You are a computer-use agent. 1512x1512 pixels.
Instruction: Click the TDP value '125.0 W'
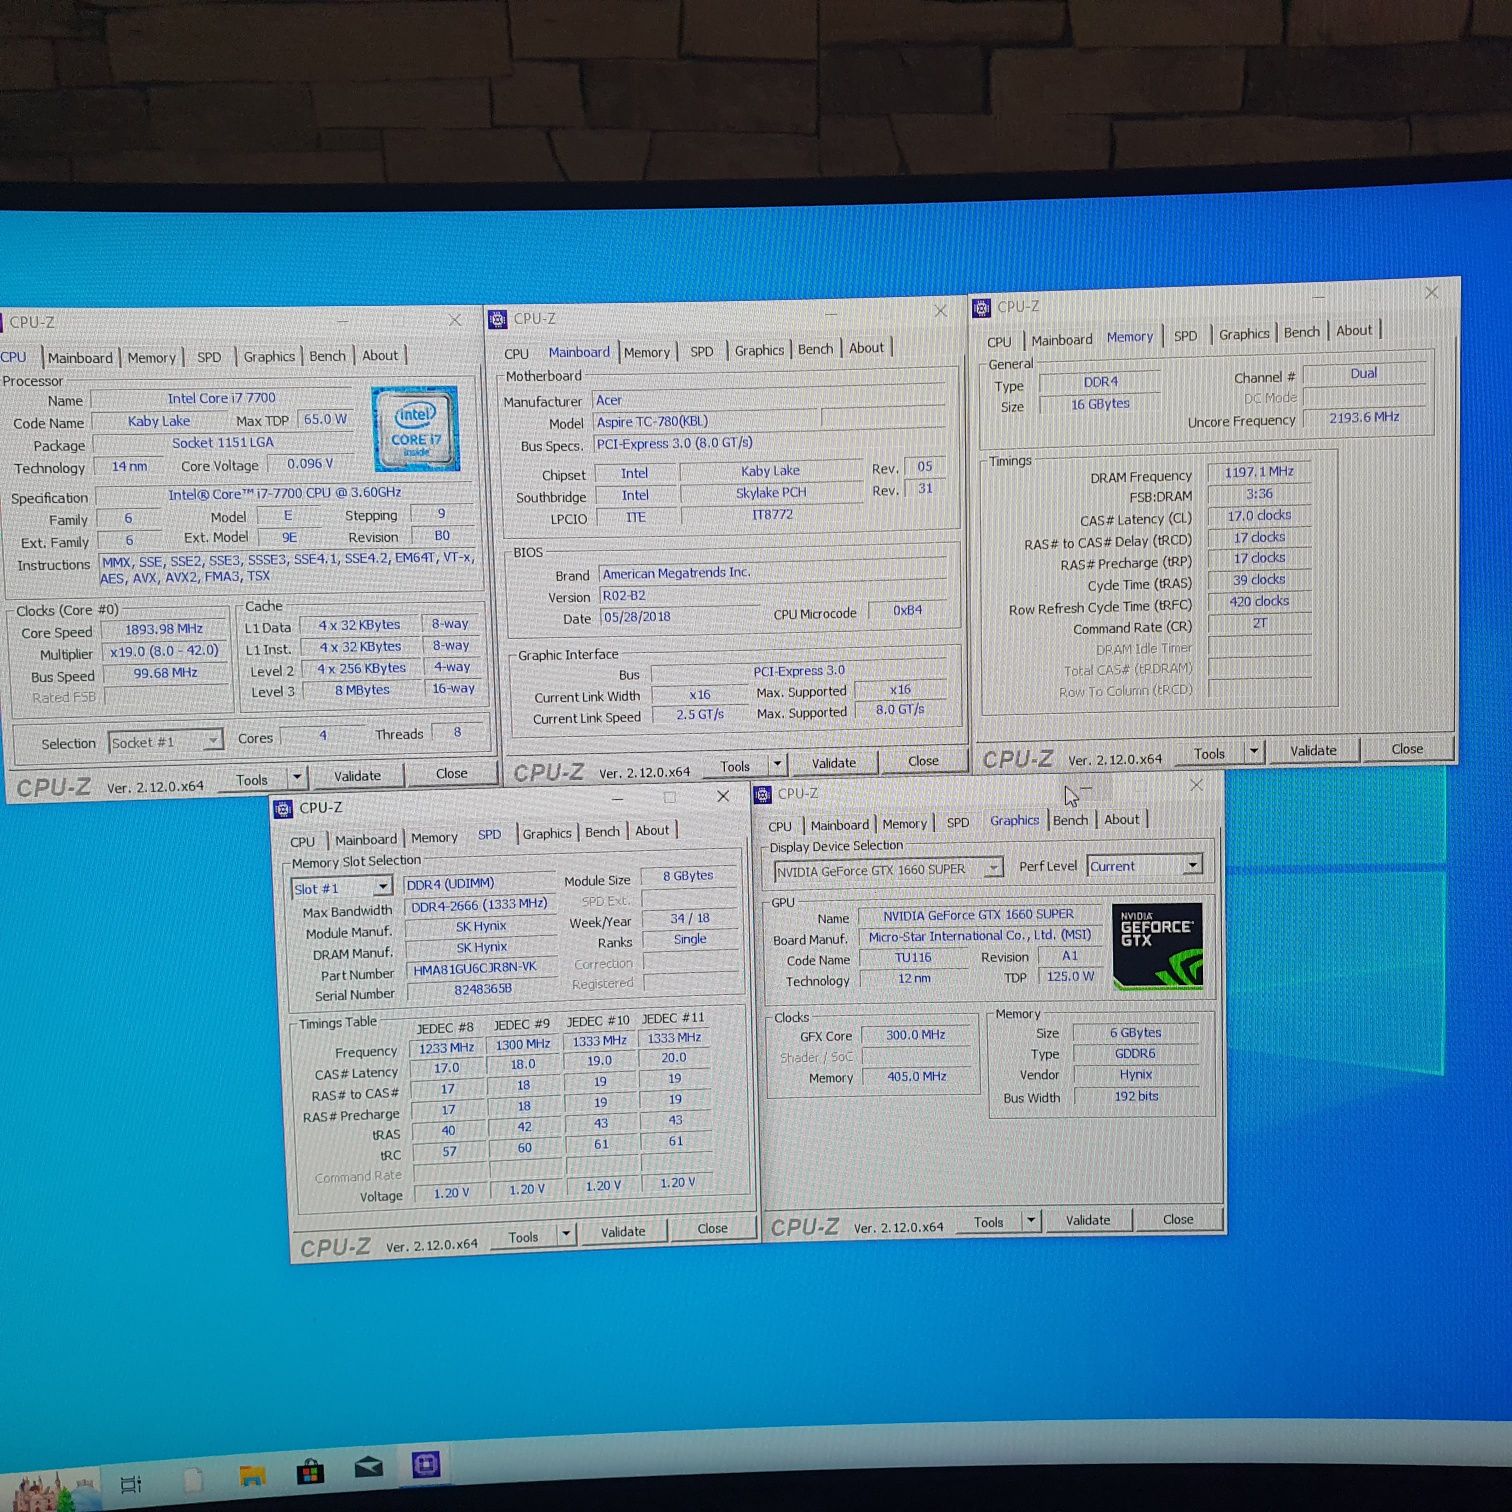tap(1070, 976)
